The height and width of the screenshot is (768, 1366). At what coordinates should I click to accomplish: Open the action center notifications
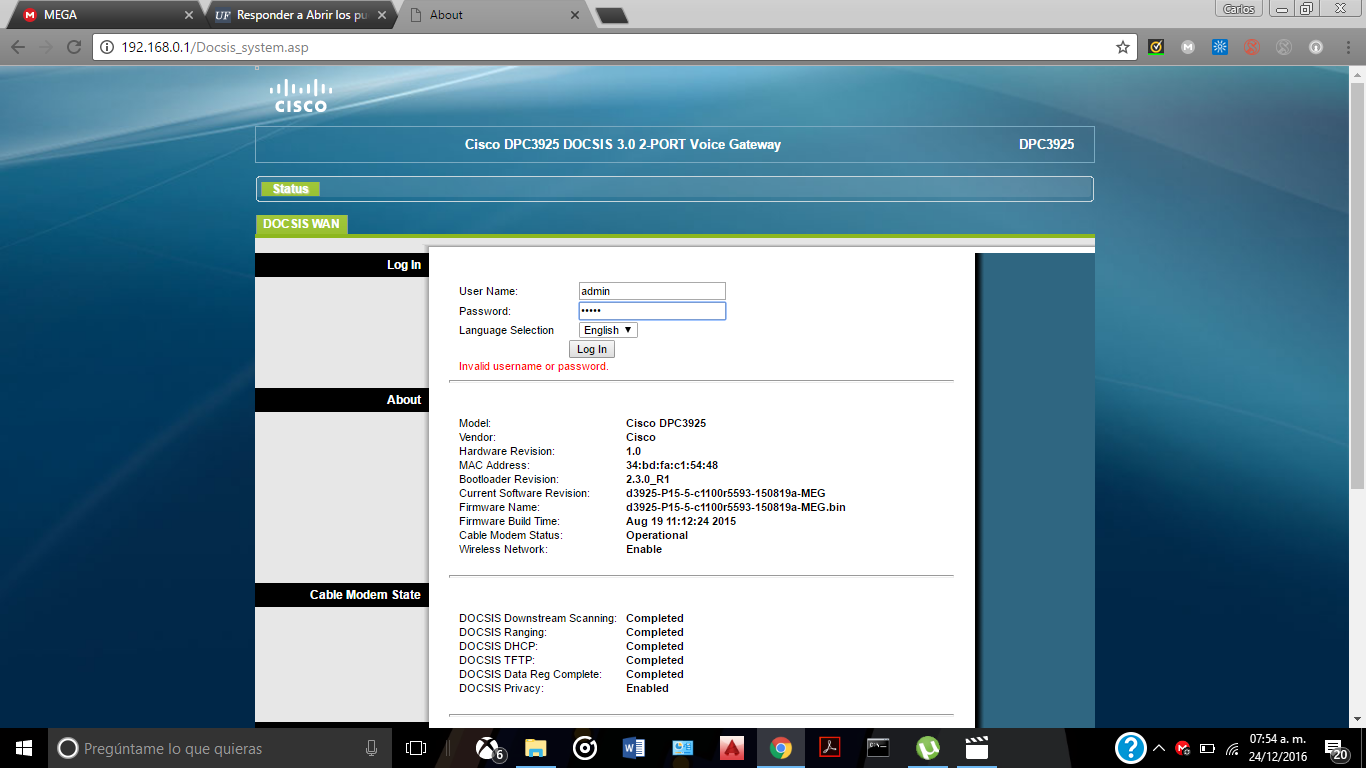tap(1335, 748)
